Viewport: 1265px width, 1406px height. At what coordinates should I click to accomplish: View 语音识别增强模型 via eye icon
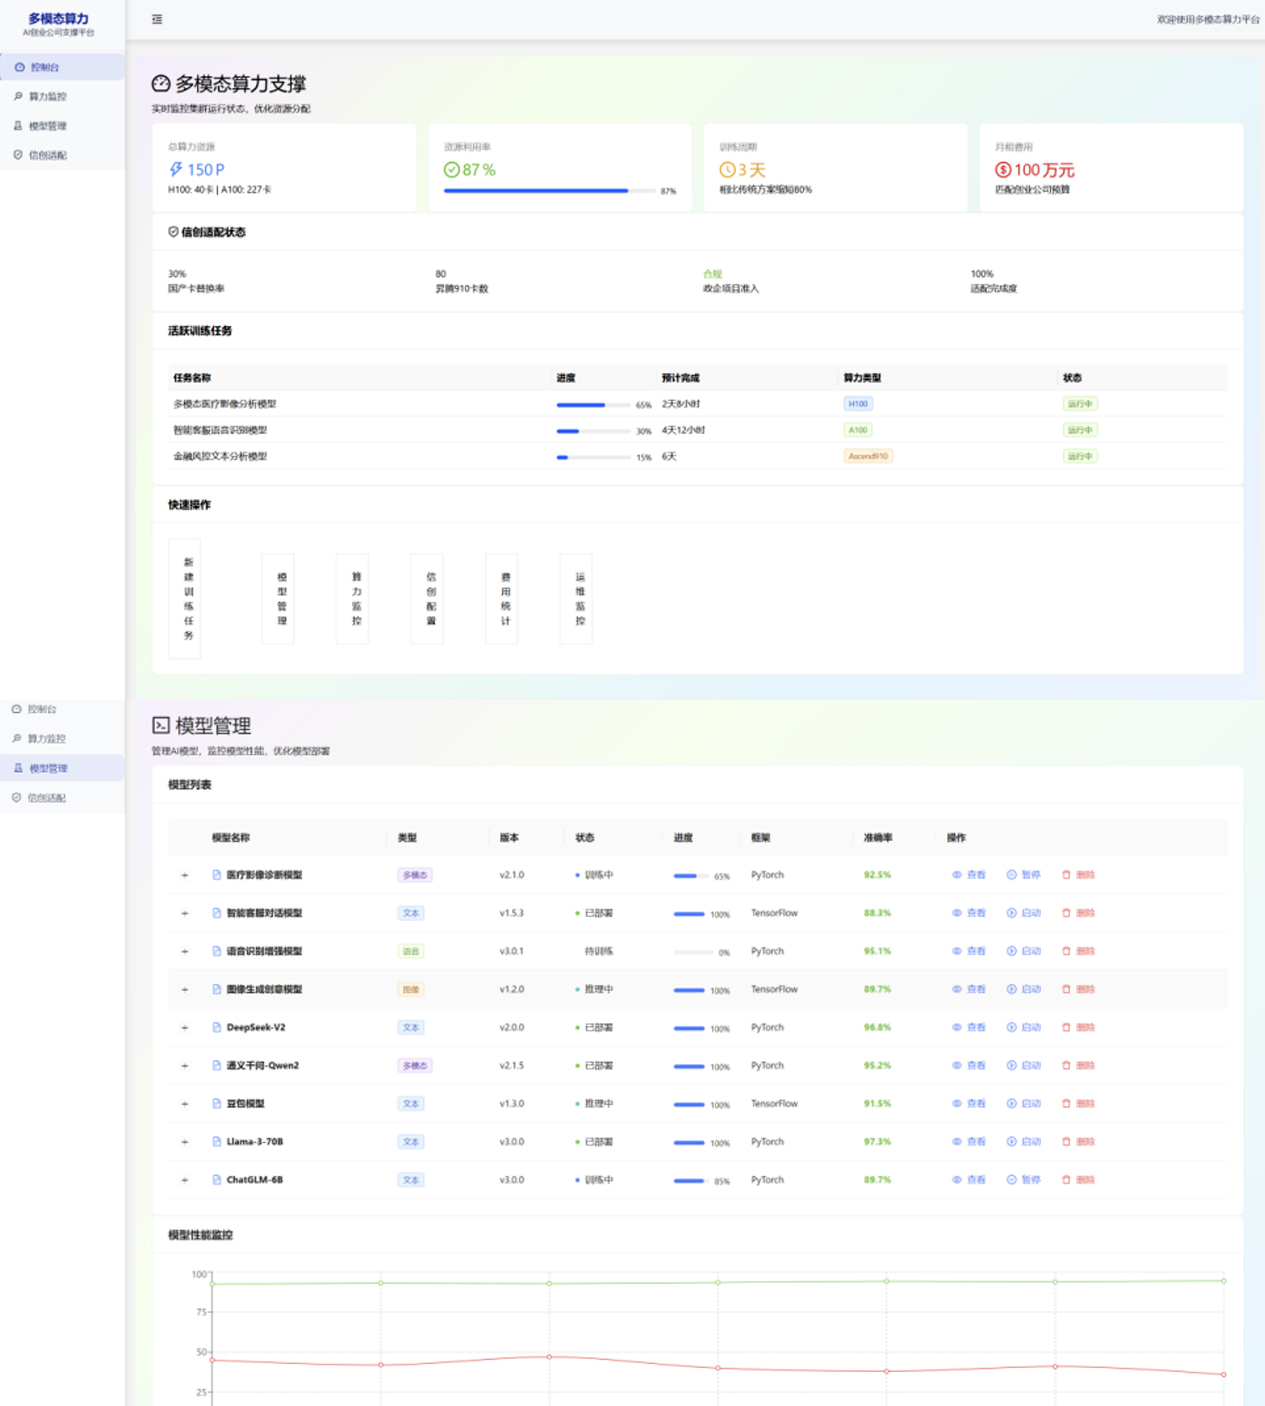[968, 951]
